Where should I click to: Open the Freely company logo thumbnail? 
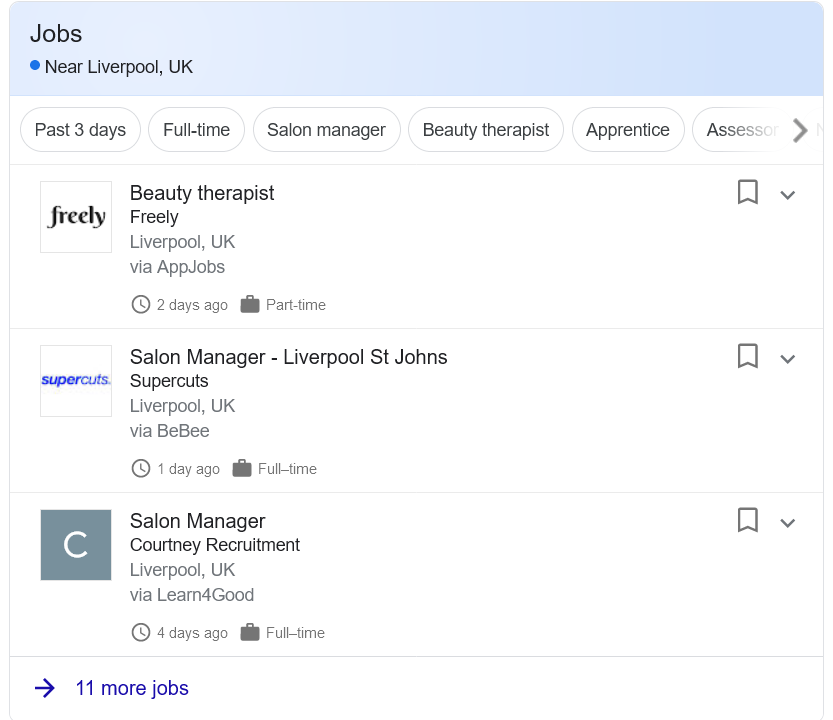76,217
